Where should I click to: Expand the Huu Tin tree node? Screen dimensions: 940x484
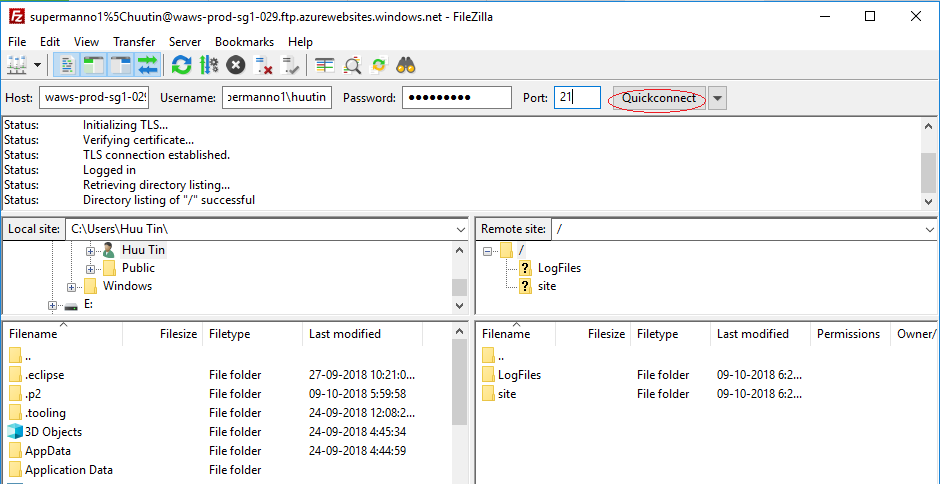pos(91,251)
